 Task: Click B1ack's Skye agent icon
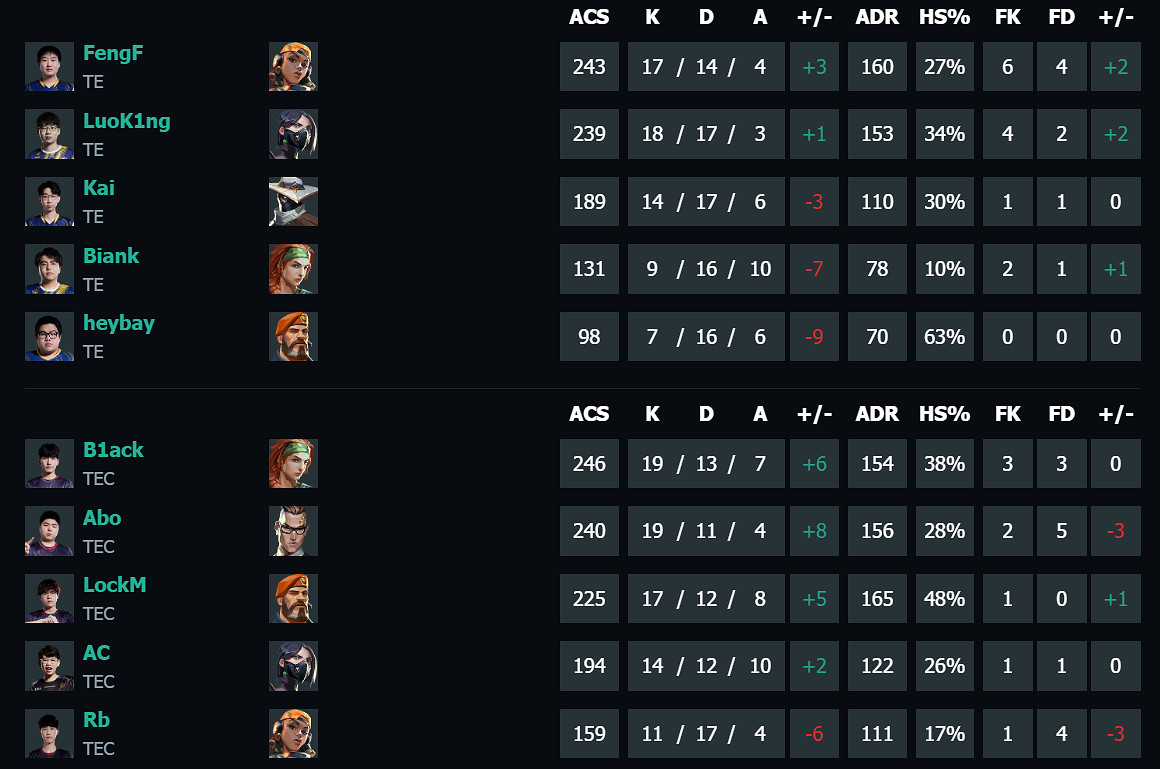[x=293, y=464]
